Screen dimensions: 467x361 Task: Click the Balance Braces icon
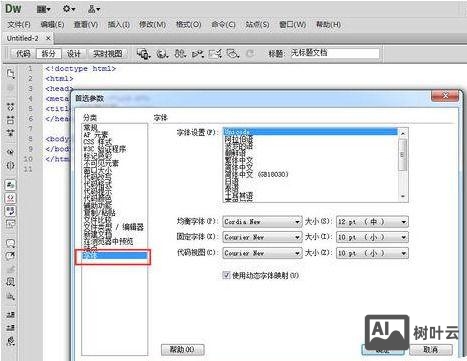pos(10,165)
